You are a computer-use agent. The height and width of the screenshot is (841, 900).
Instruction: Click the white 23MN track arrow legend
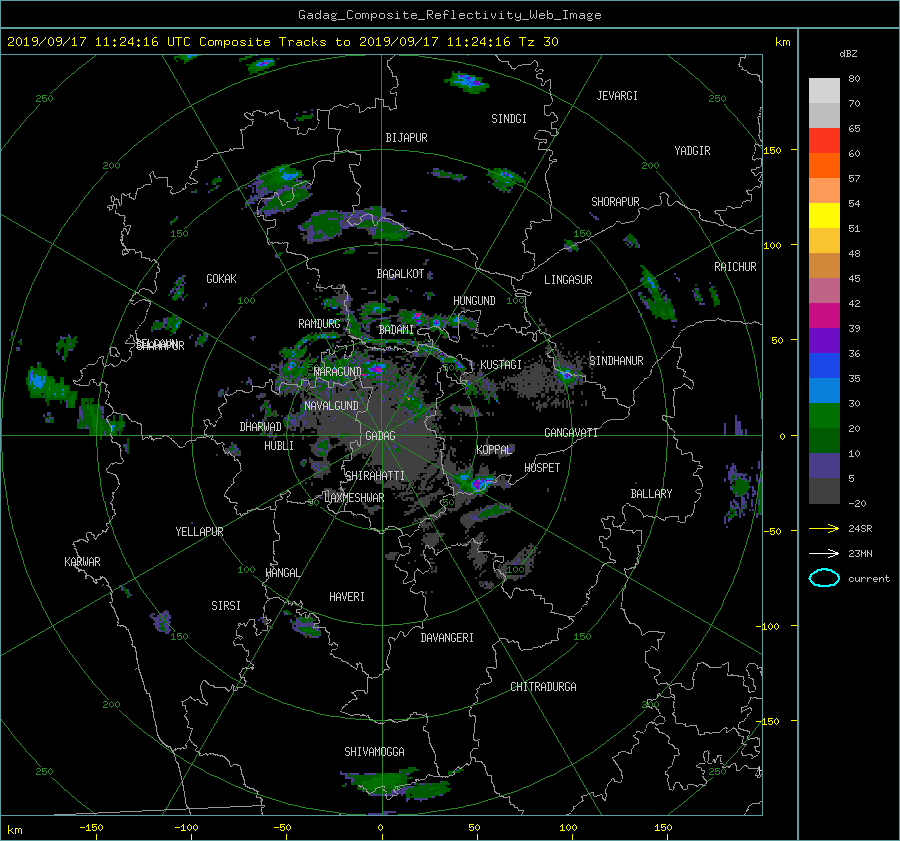click(x=824, y=553)
